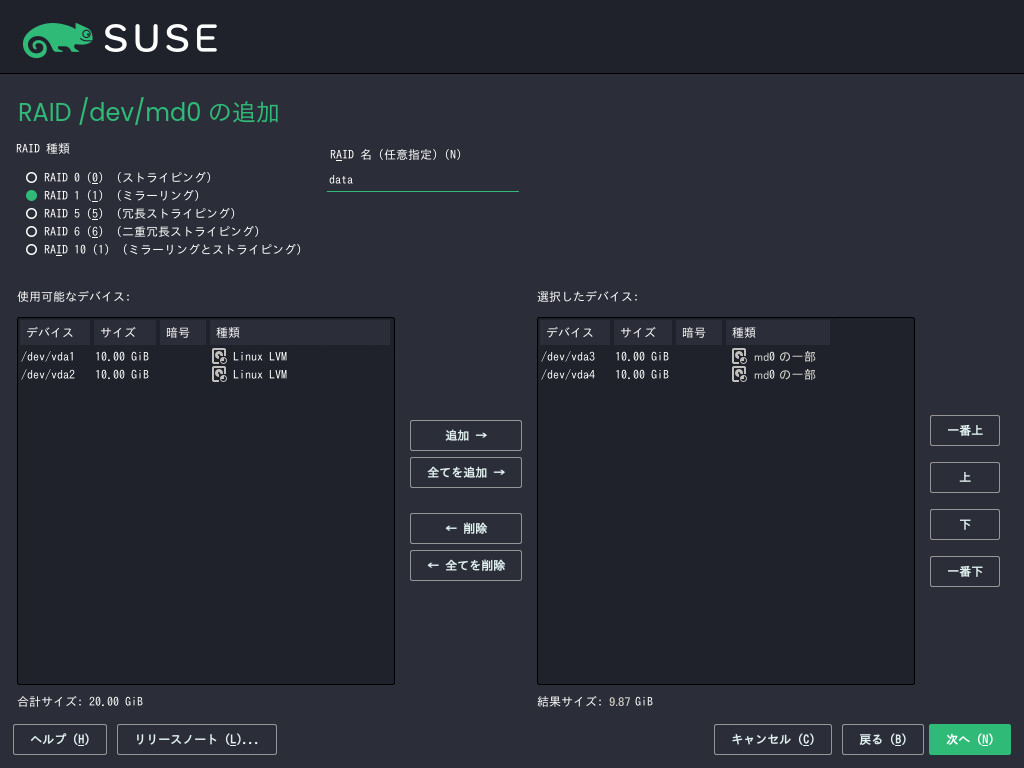The height and width of the screenshot is (768, 1024).
Task: Choose RAID 6 double redundant striping
Action: [x=31, y=231]
